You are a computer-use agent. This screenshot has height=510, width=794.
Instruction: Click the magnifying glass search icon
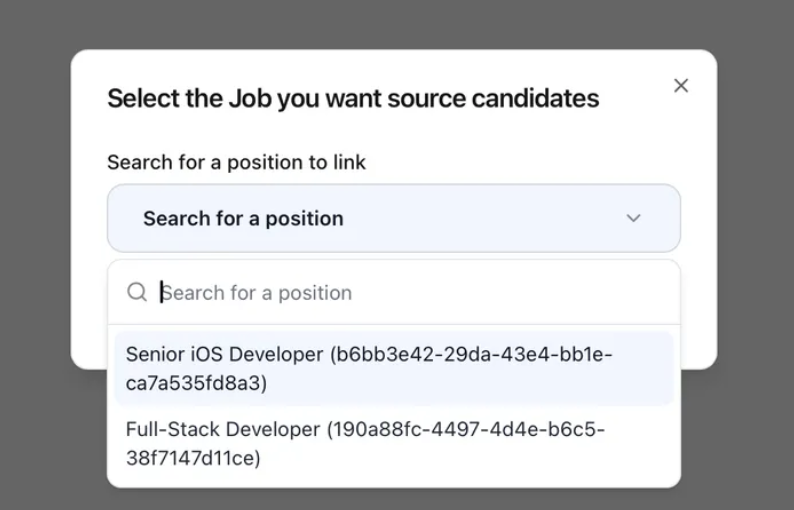coord(137,292)
